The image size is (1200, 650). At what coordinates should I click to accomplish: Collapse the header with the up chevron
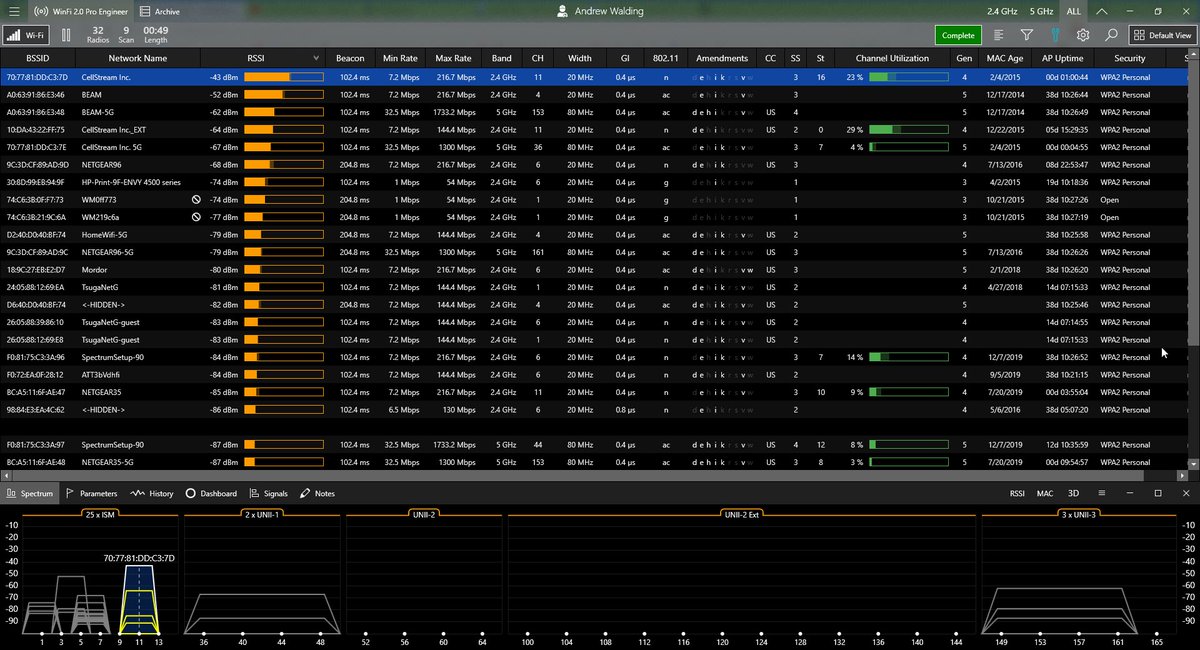coord(1101,11)
